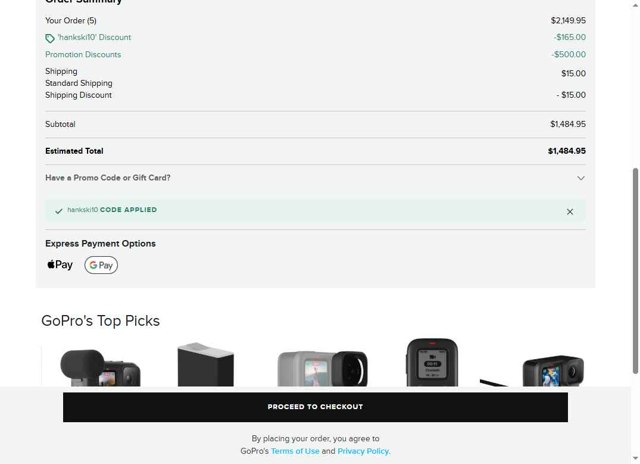Click the green checkmark next to Code Applied
Image resolution: width=640 pixels, height=464 pixels.
[x=59, y=211]
